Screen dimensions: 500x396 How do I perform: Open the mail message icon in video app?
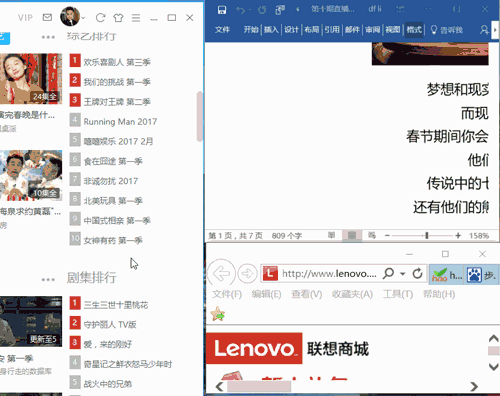click(47, 17)
